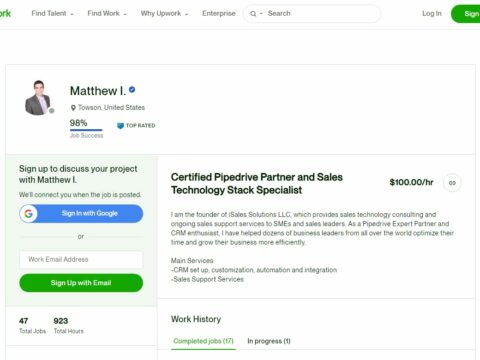Image resolution: width=480 pixels, height=360 pixels.
Task: Select the Completed jobs (17) tab
Action: 203,341
